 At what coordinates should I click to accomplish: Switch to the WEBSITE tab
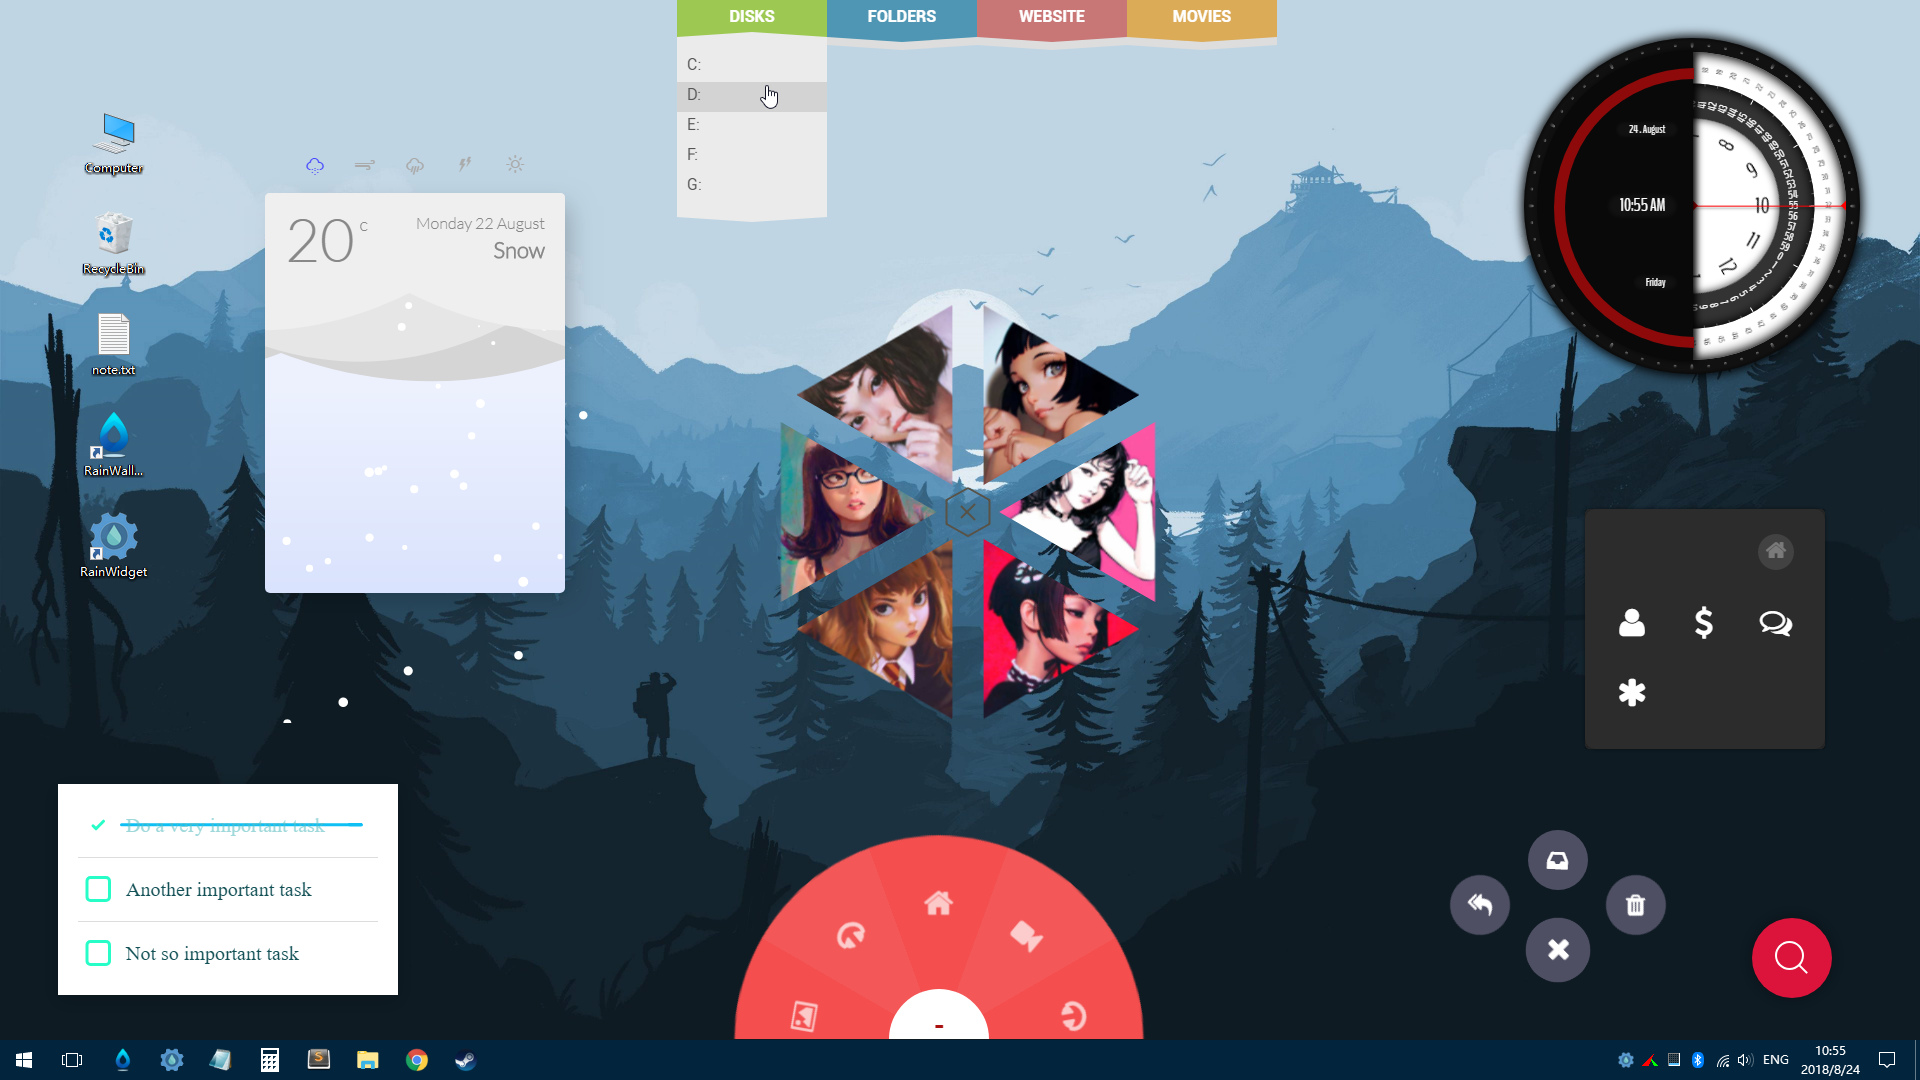pyautogui.click(x=1051, y=16)
